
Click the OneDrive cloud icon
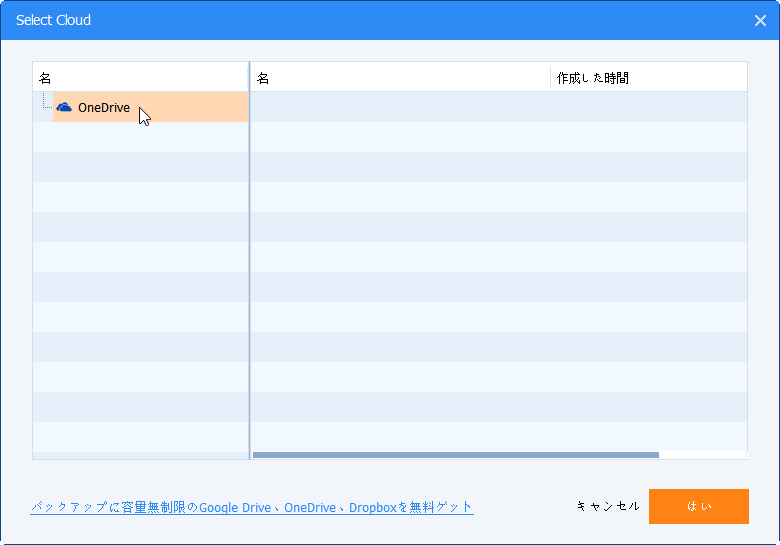[x=64, y=107]
